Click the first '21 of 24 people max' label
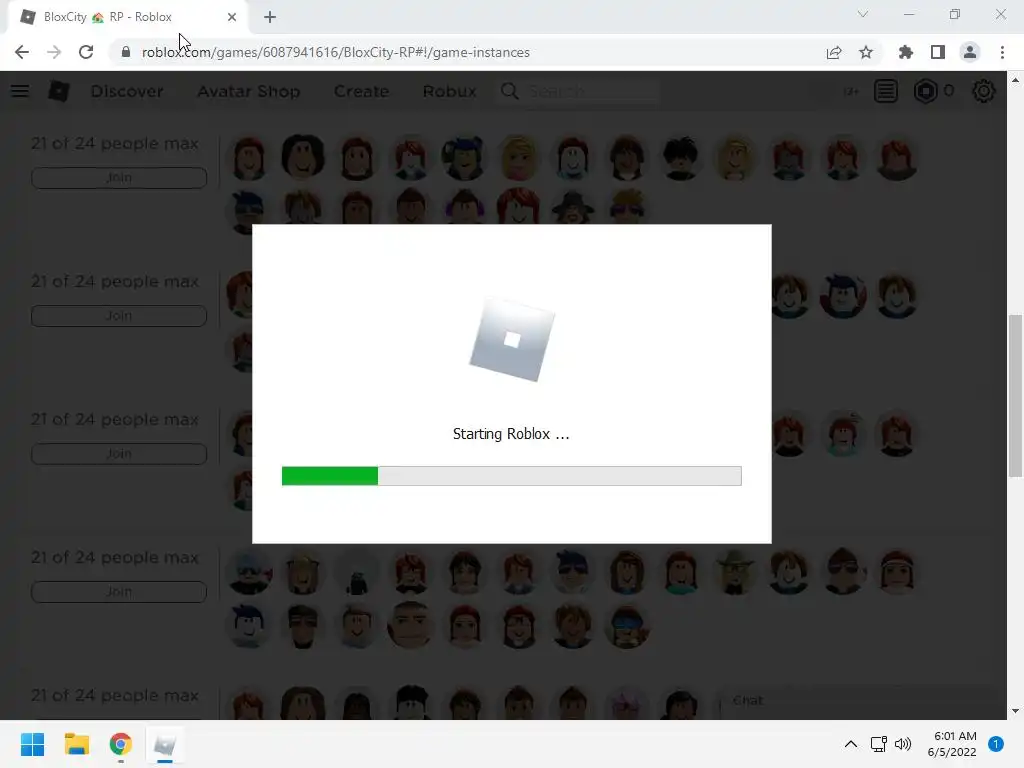Viewport: 1024px width, 768px height. coord(115,144)
